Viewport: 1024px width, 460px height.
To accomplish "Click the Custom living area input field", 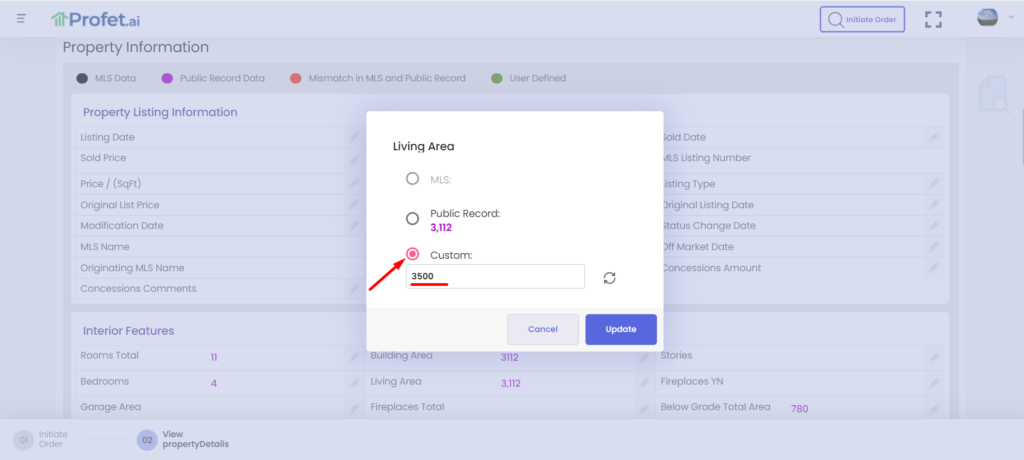I will click(x=495, y=276).
